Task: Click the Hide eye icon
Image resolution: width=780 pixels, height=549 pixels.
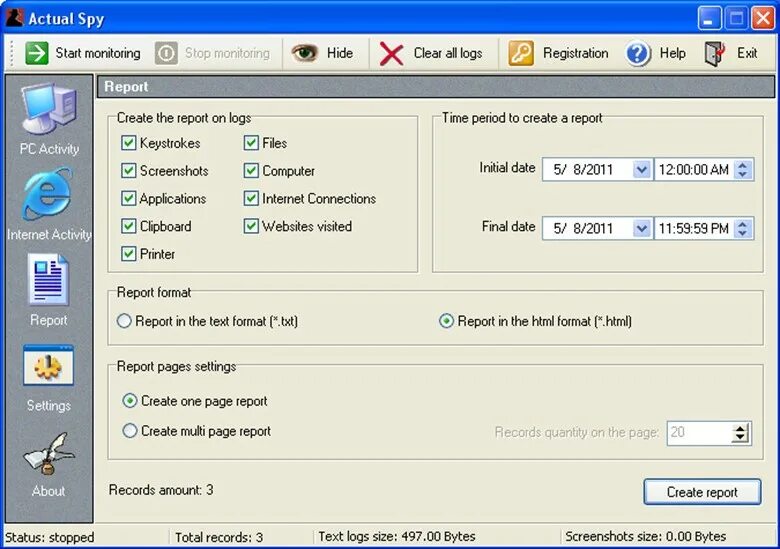Action: pyautogui.click(x=304, y=53)
